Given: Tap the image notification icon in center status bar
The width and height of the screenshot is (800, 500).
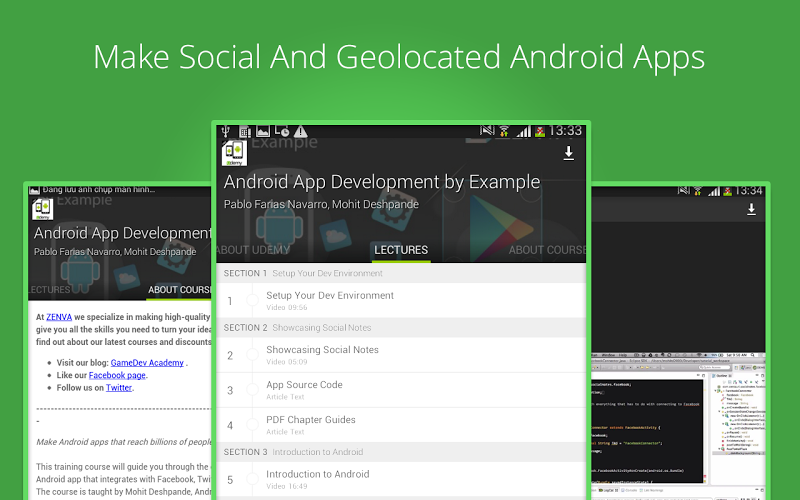Looking at the screenshot, I should (263, 132).
